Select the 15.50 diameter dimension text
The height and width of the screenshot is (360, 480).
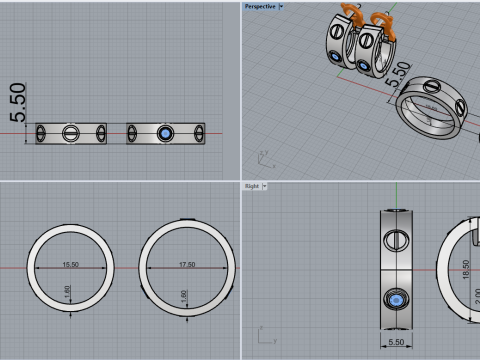pyautogui.click(x=70, y=264)
